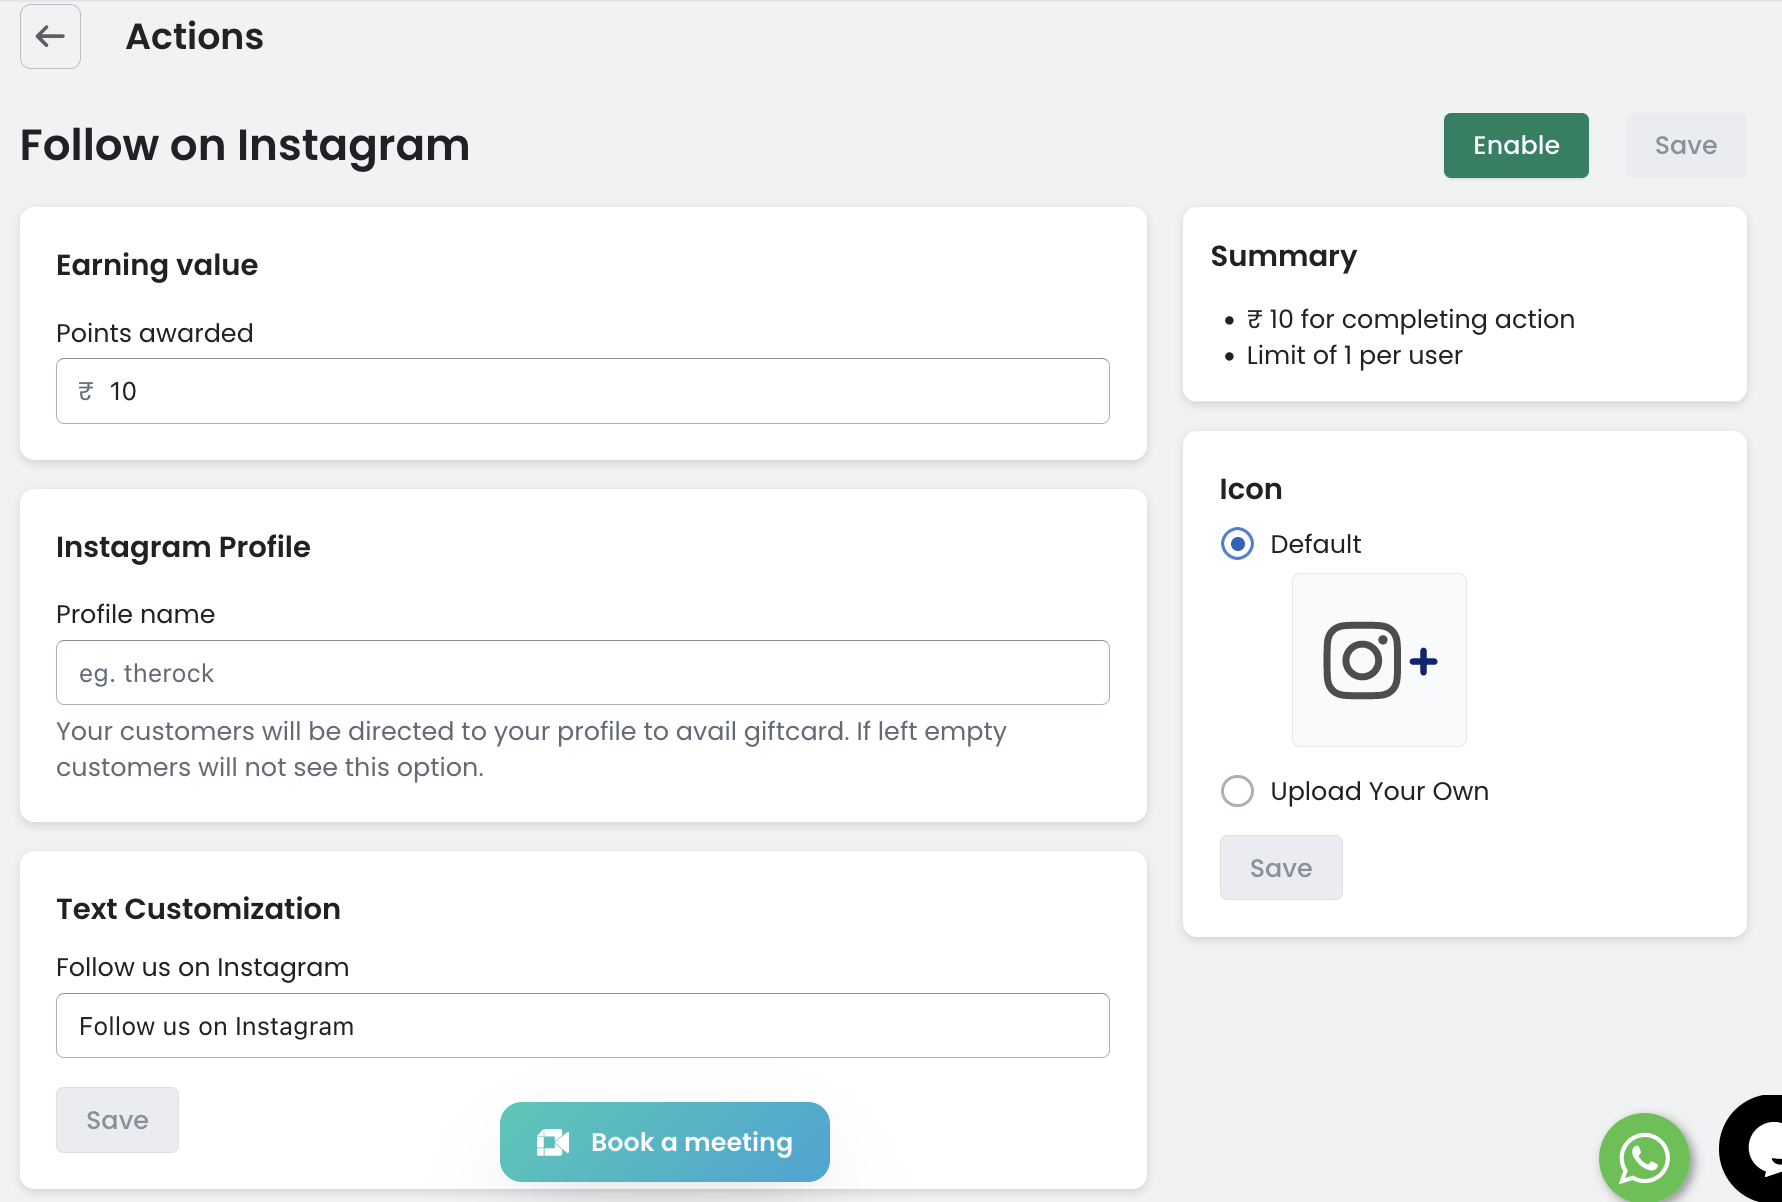The image size is (1782, 1202).
Task: Click the Follow us on Instagram text field
Action: click(x=582, y=1026)
